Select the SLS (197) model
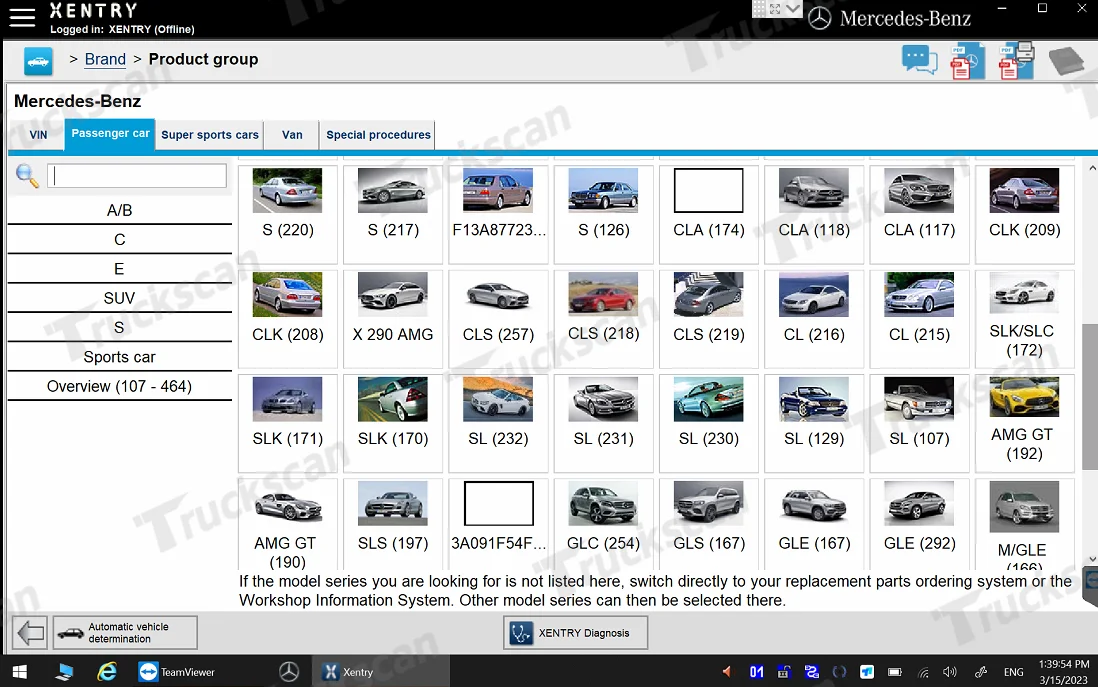 [393, 525]
